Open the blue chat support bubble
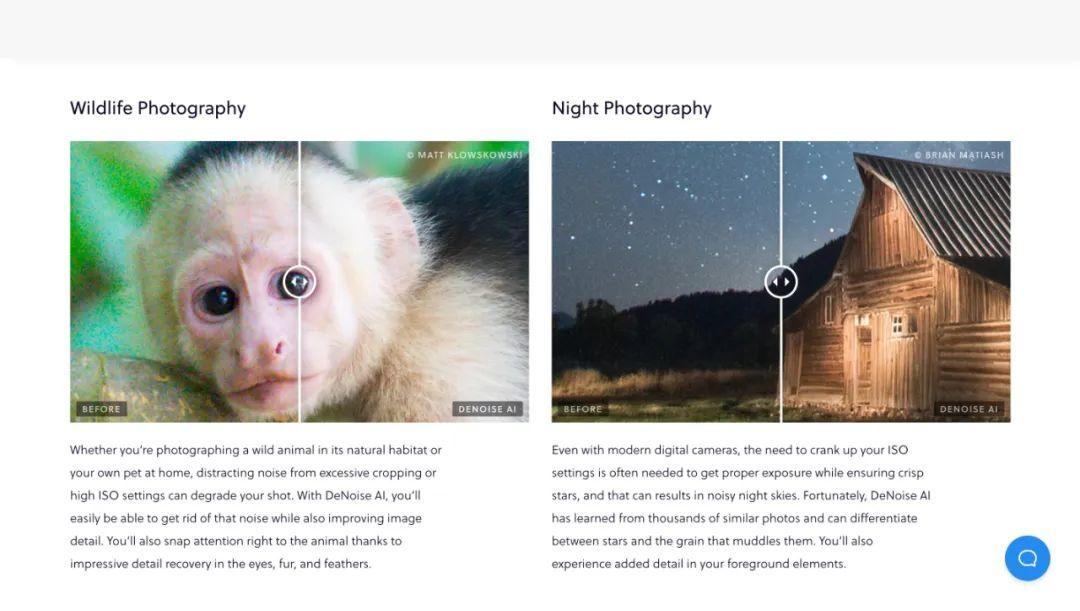The width and height of the screenshot is (1080, 611). (x=1027, y=558)
